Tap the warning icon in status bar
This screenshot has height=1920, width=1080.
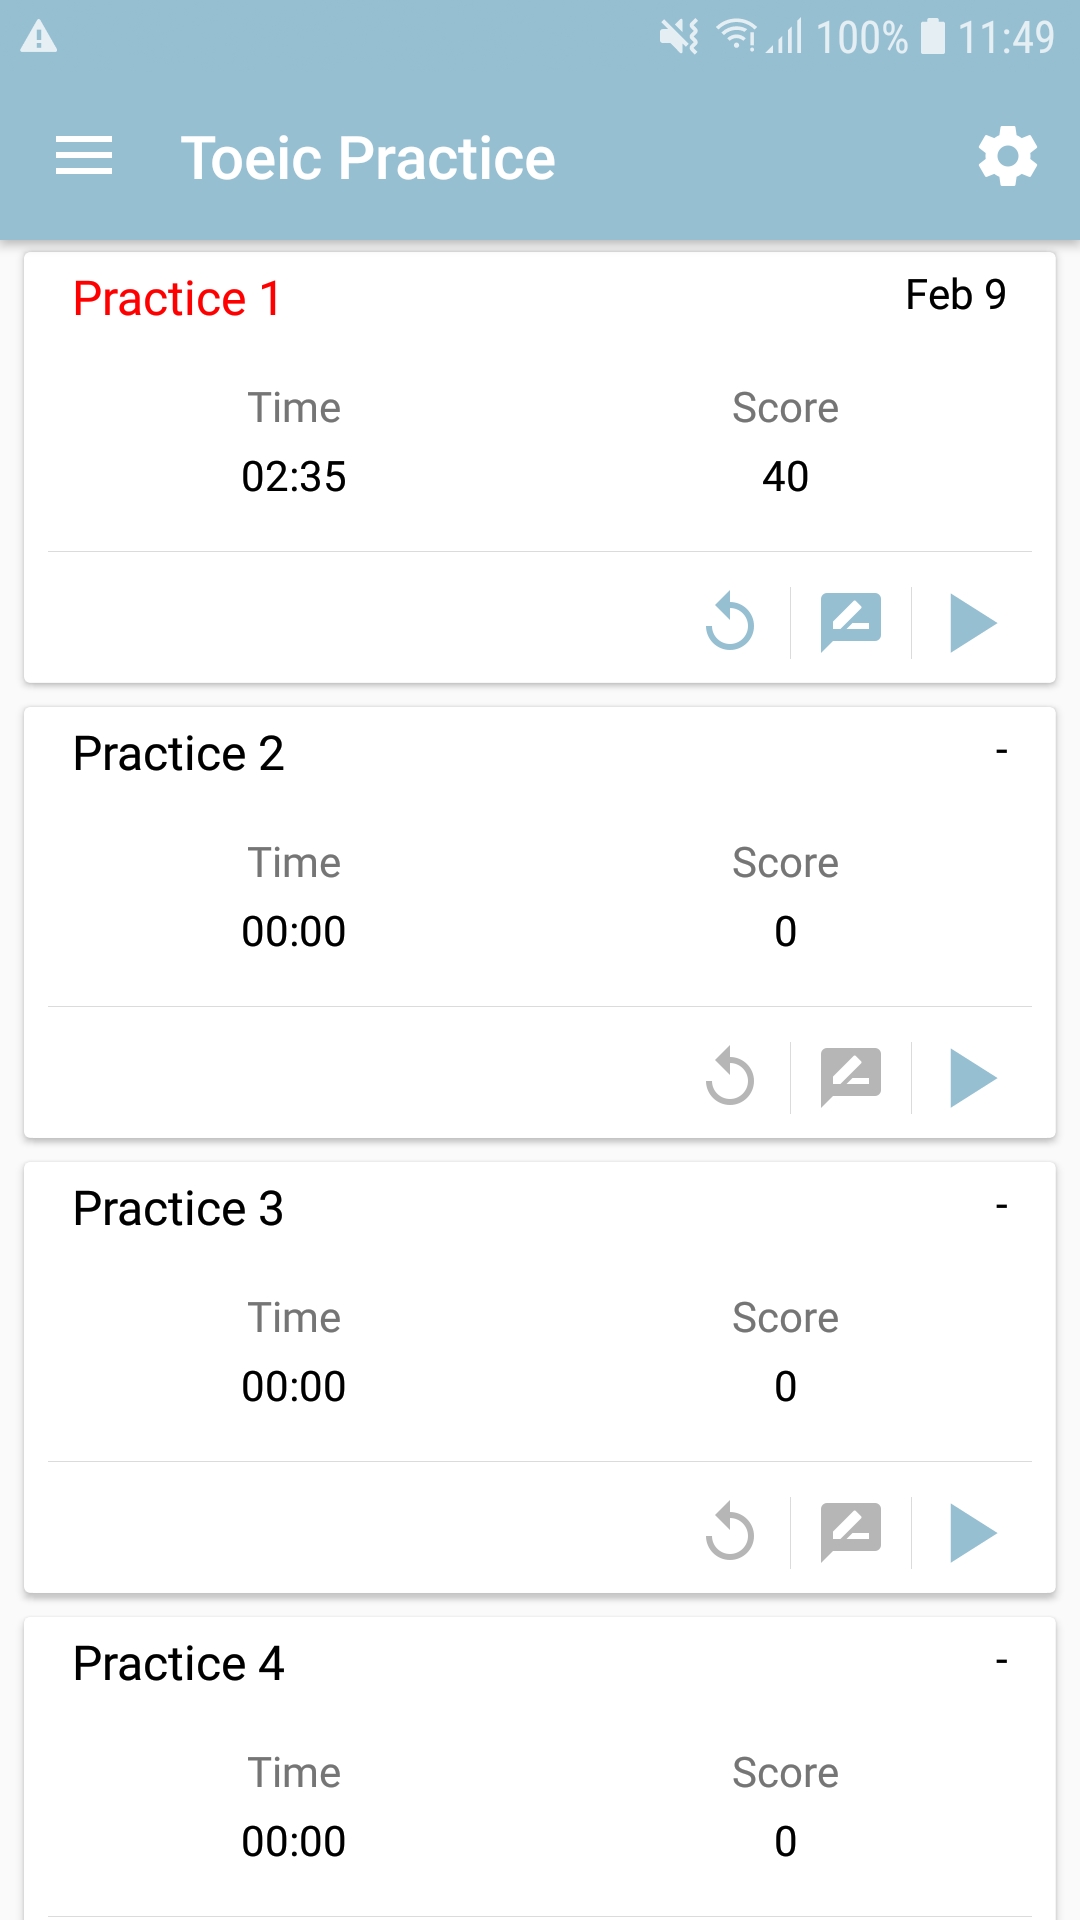[x=39, y=37]
